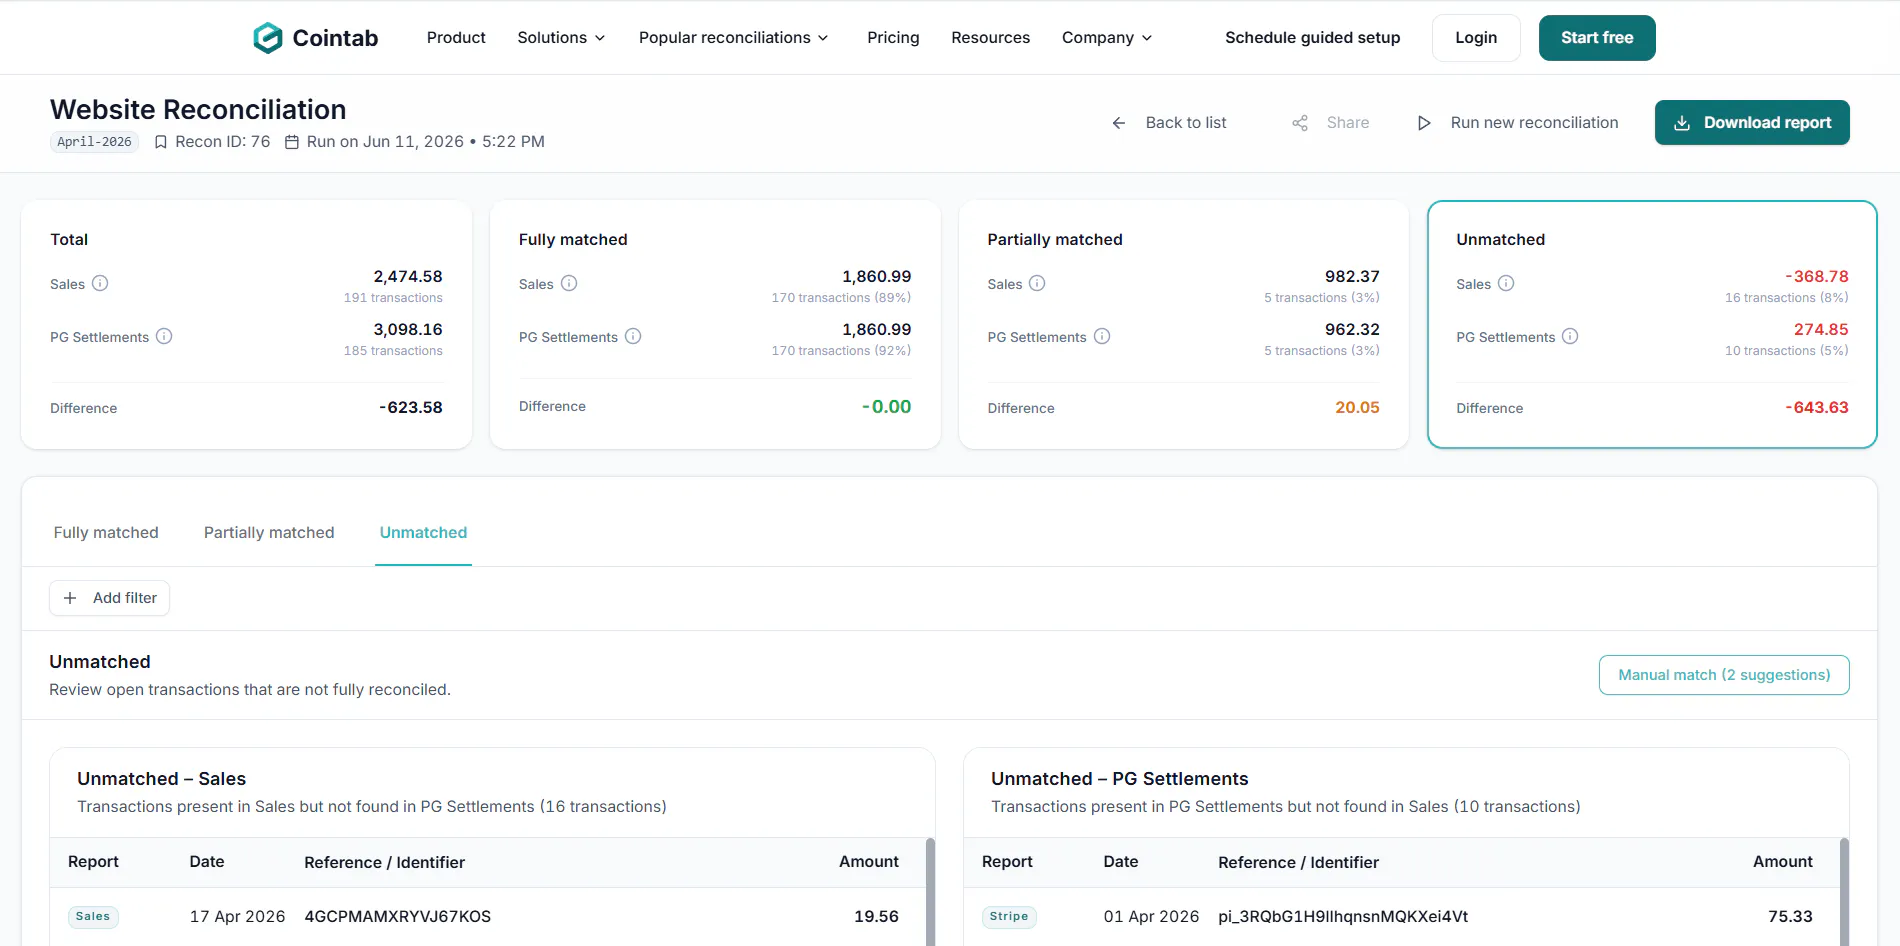The height and width of the screenshot is (946, 1900).
Task: Click Reference / Identifier header in Sales table
Action: 384,863
